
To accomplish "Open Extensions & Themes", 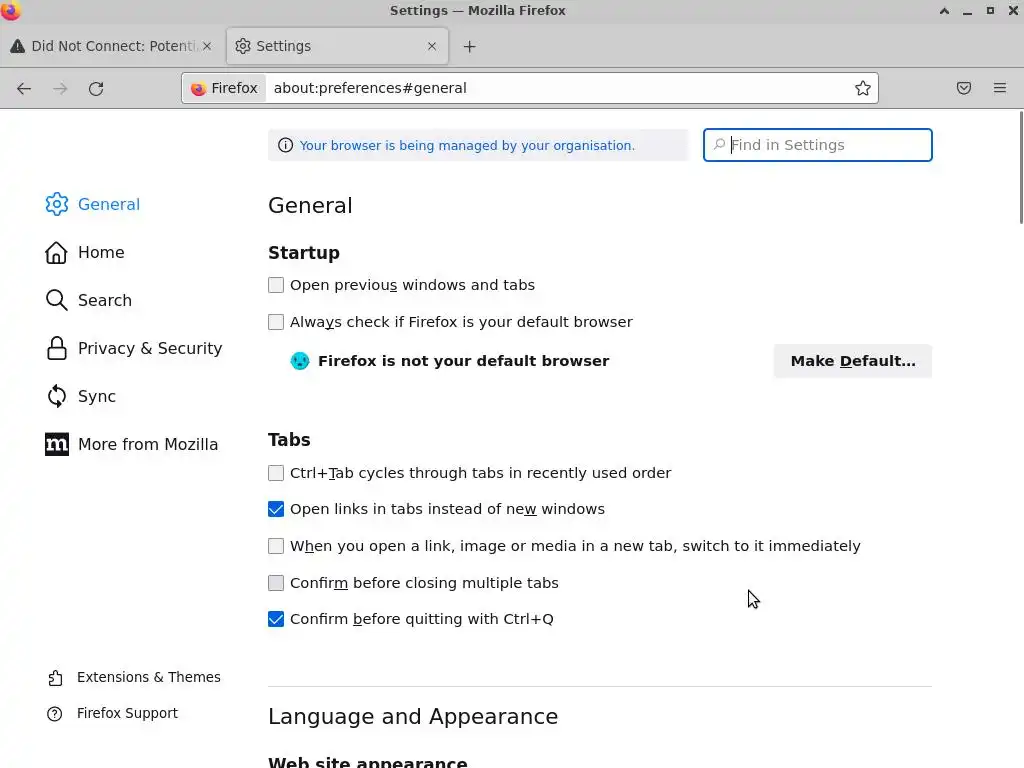I will (x=148, y=677).
